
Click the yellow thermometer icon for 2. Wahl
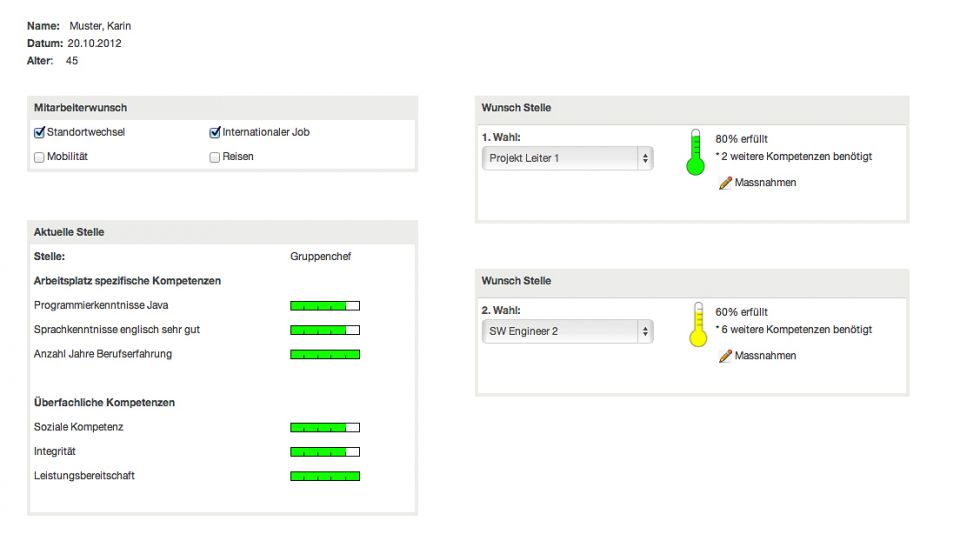point(698,325)
